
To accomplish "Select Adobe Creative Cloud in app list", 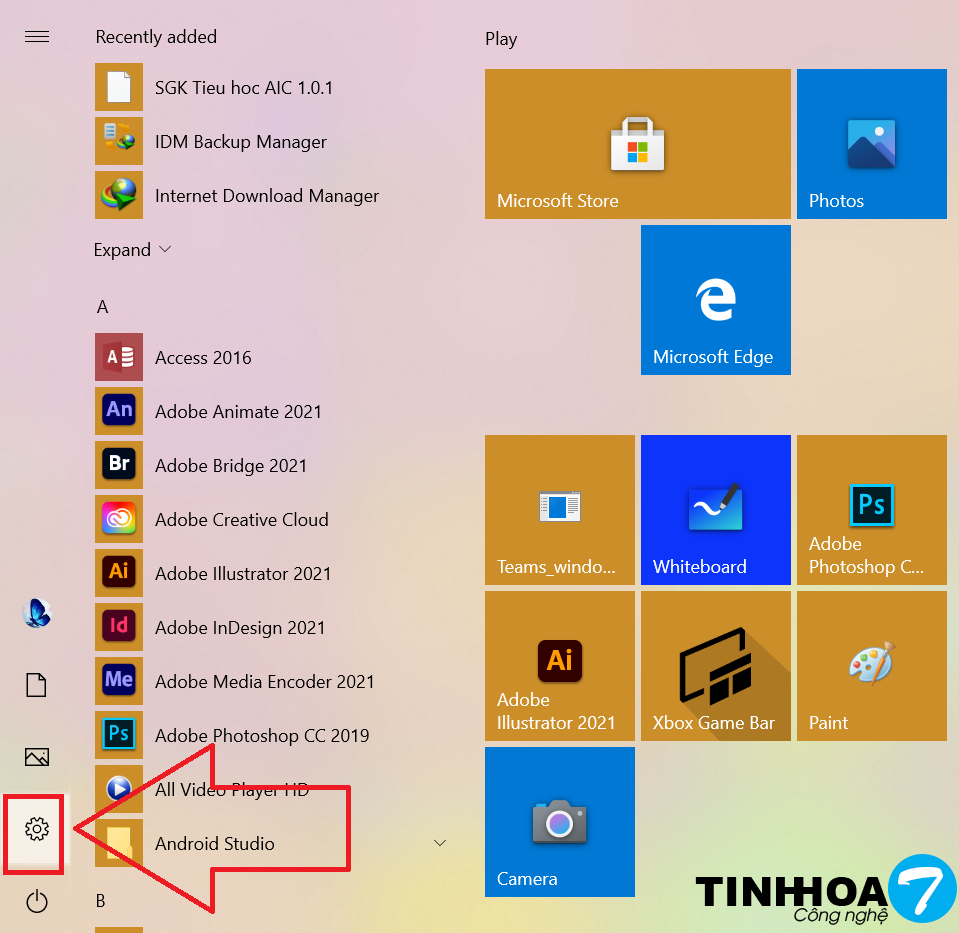I will (x=241, y=520).
